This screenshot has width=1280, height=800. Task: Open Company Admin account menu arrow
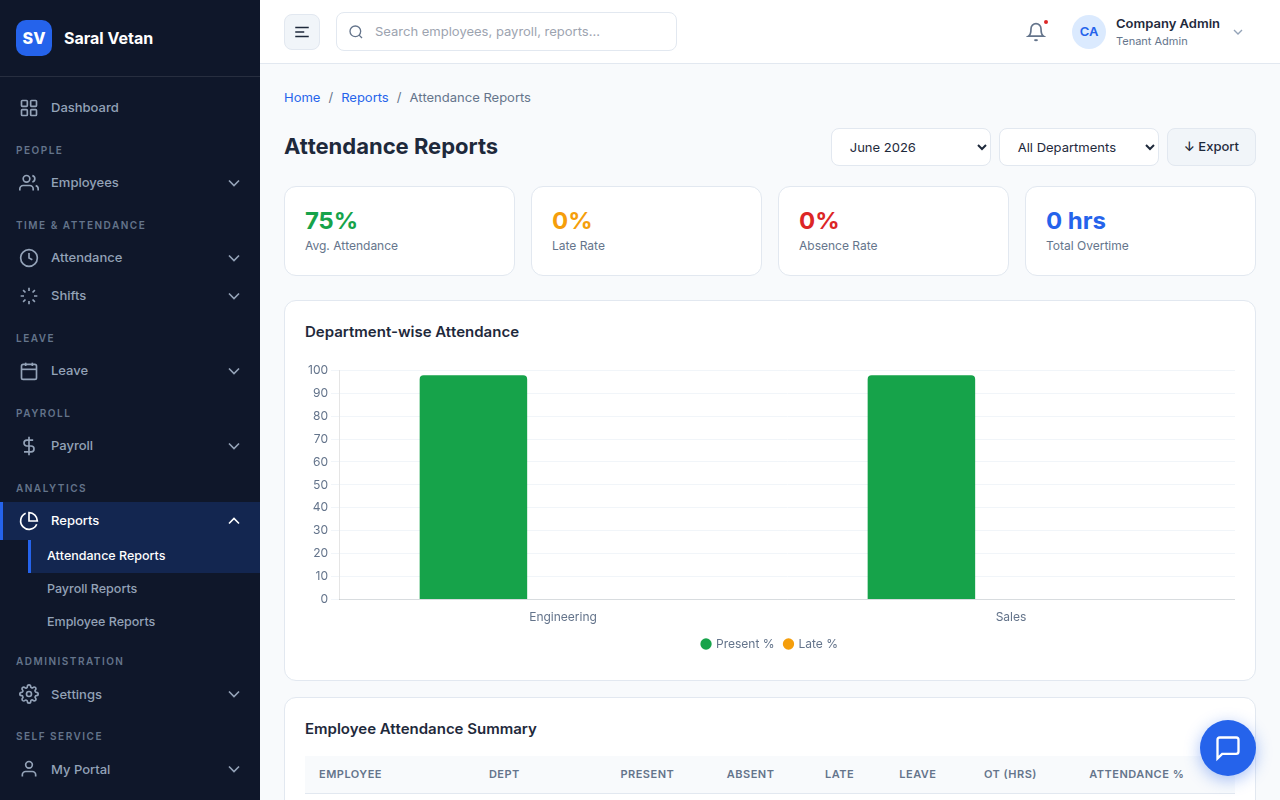[1238, 32]
